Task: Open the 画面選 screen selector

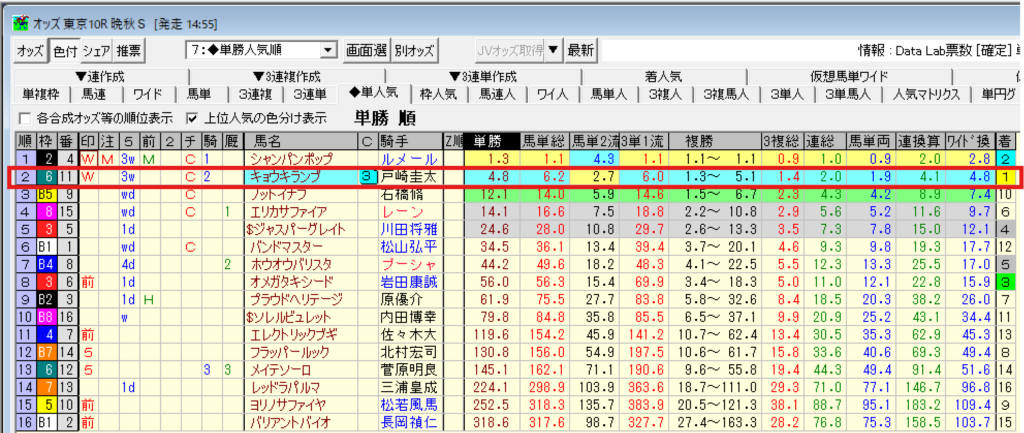Action: click(x=366, y=50)
